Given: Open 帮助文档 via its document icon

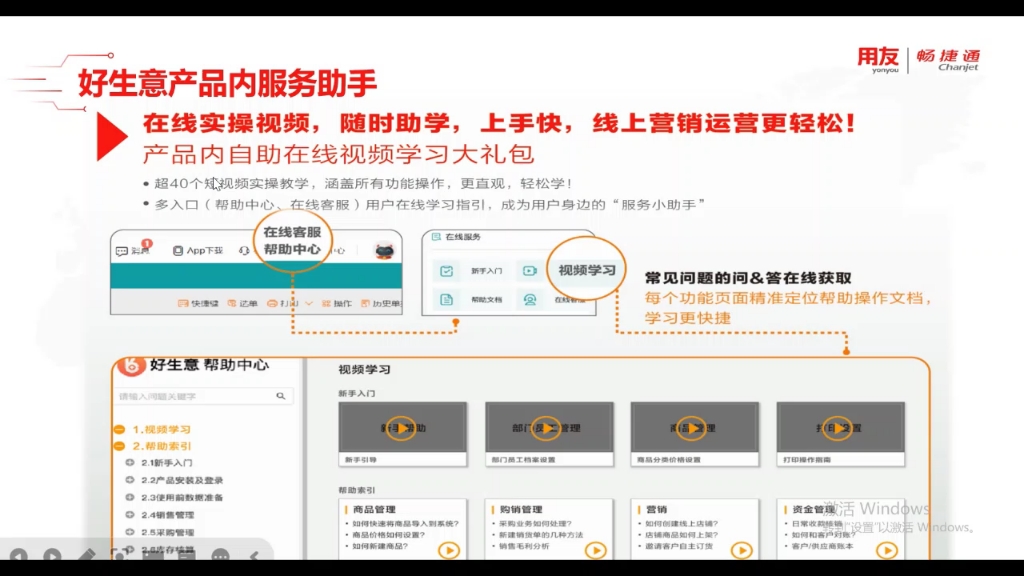Looking at the screenshot, I should 447,300.
